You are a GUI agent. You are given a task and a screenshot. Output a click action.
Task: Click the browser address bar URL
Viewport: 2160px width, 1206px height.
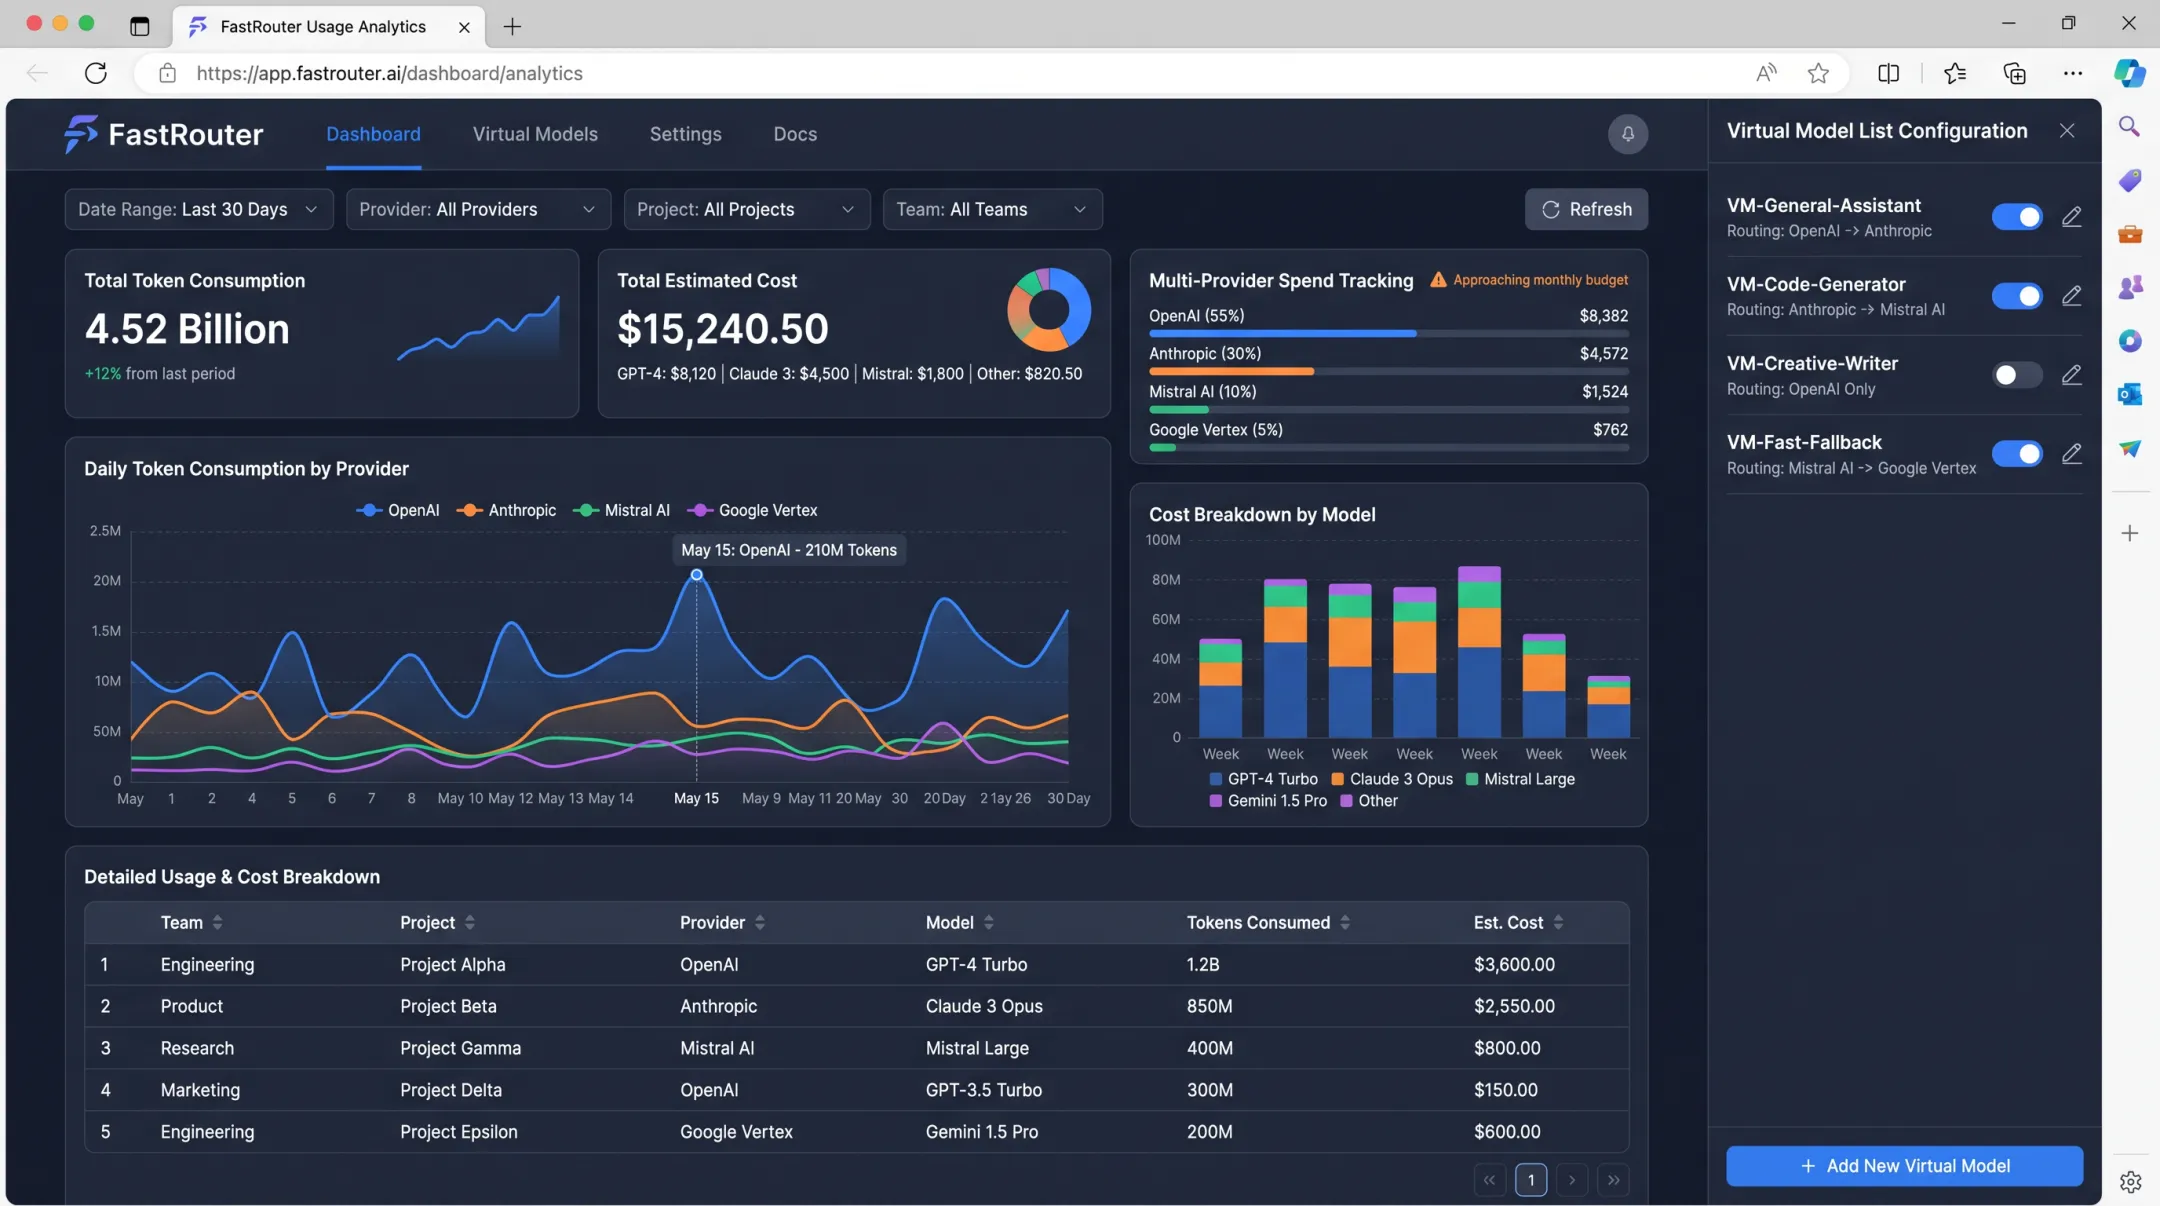click(x=390, y=73)
